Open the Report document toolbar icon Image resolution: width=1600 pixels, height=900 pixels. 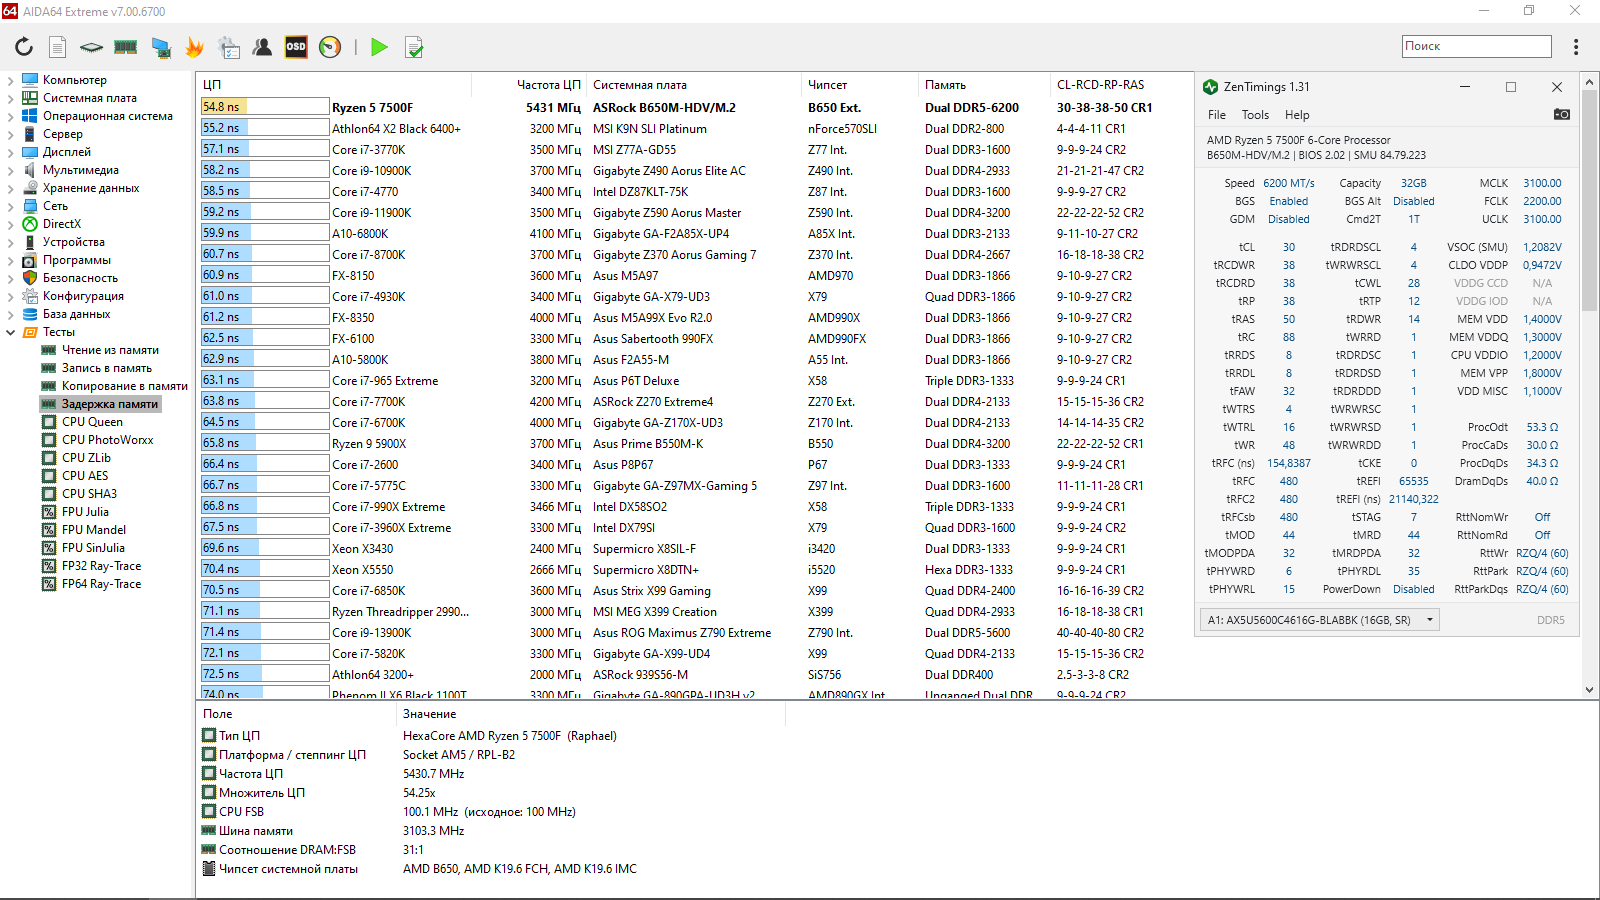coord(58,47)
